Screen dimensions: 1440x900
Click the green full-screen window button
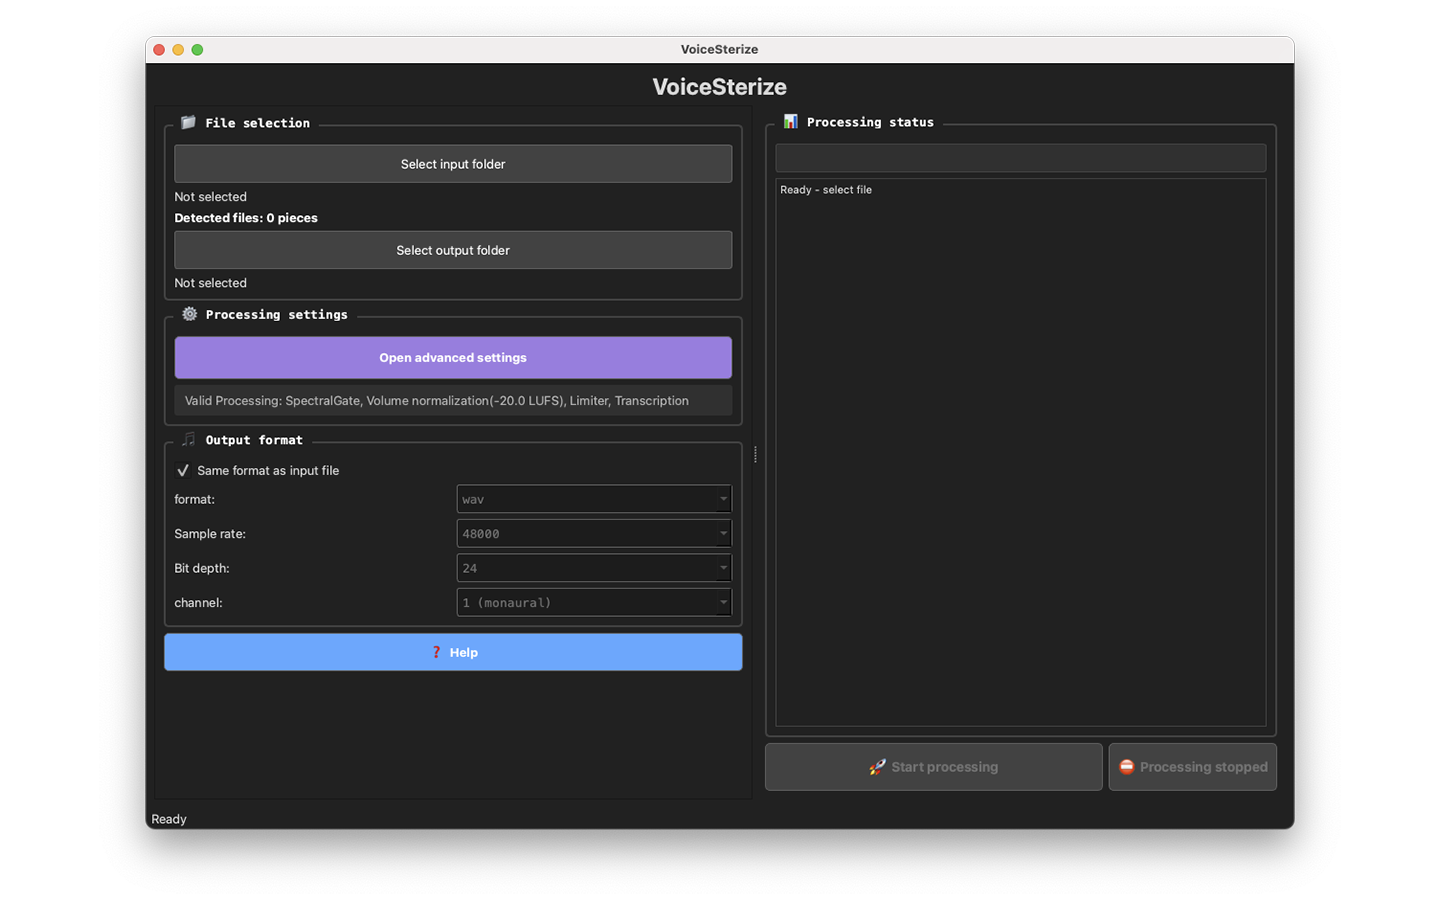pos(197,50)
